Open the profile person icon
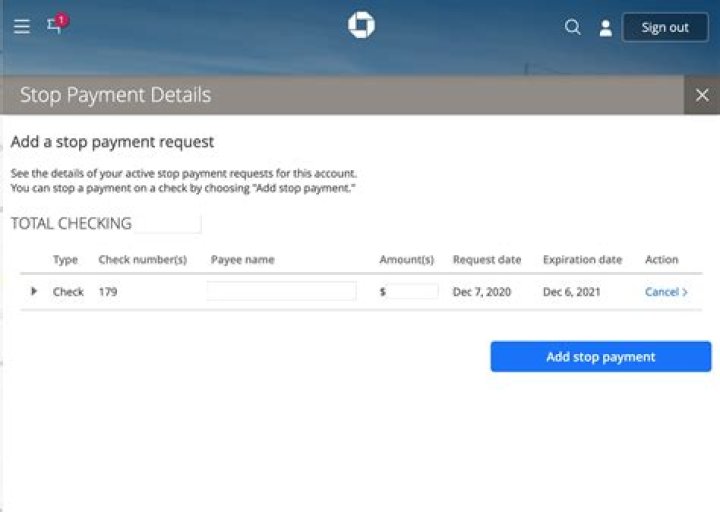 606,28
